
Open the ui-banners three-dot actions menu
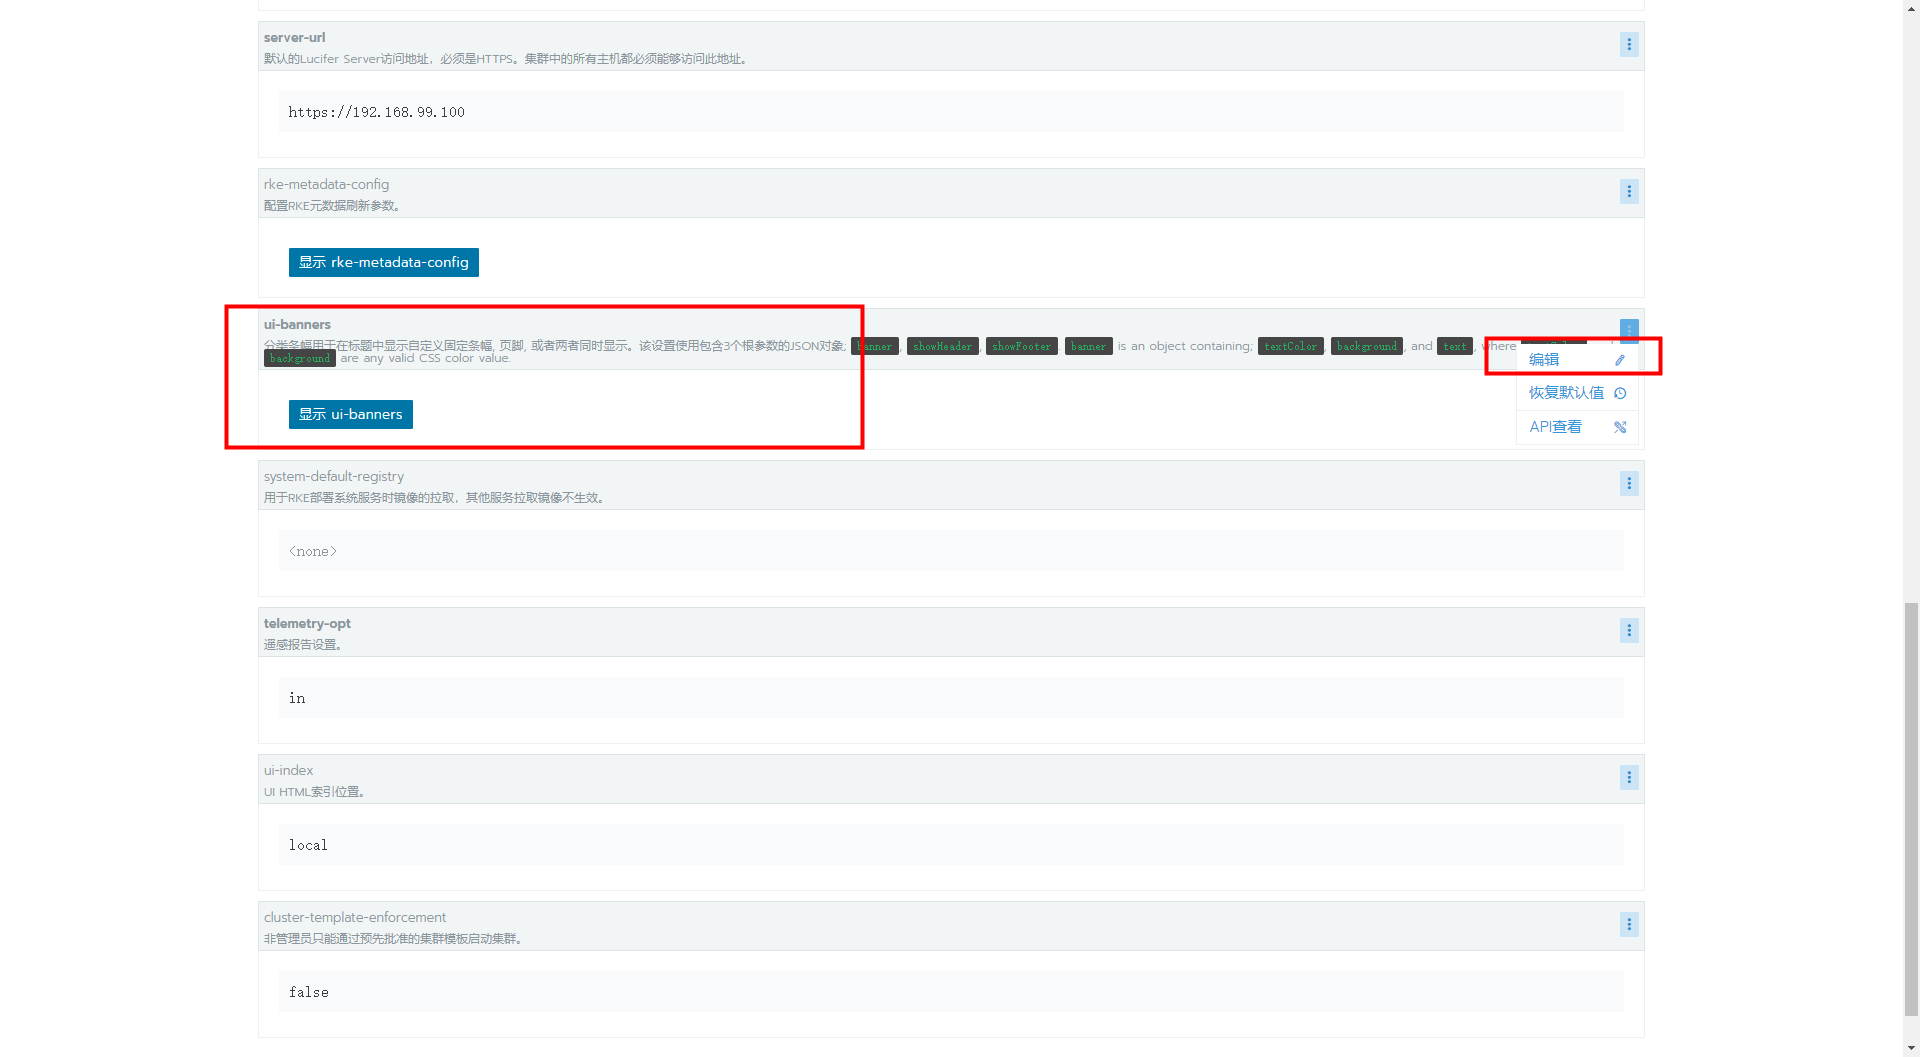coord(1629,329)
